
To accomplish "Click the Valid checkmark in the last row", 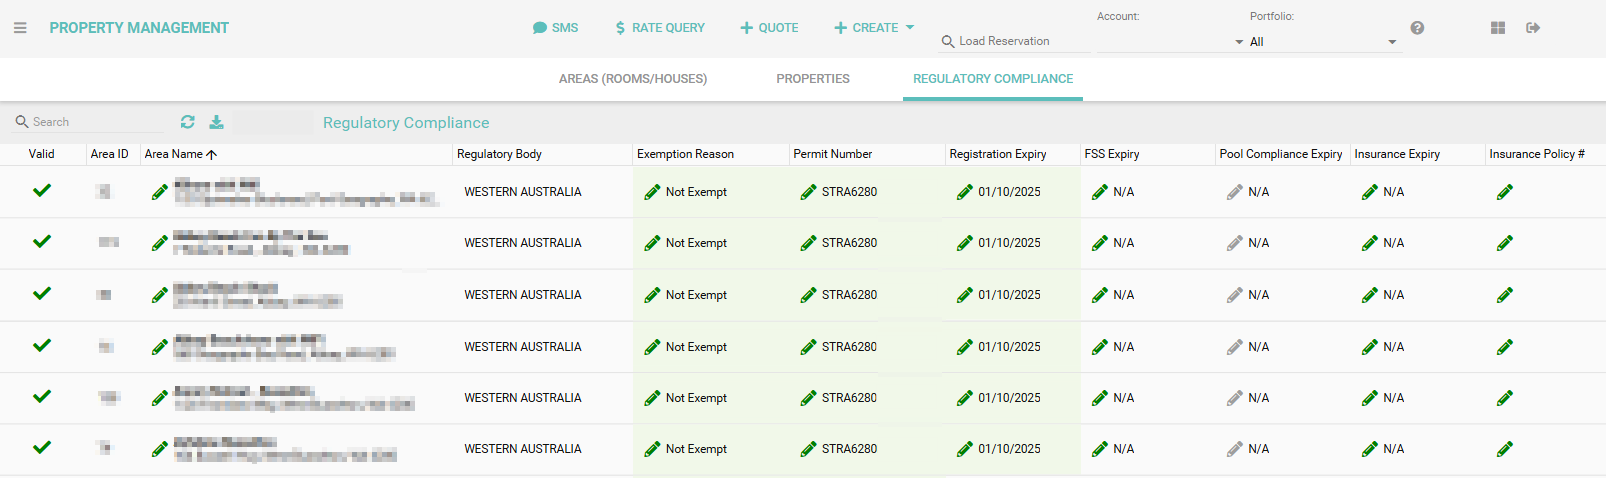I will 42,448.
